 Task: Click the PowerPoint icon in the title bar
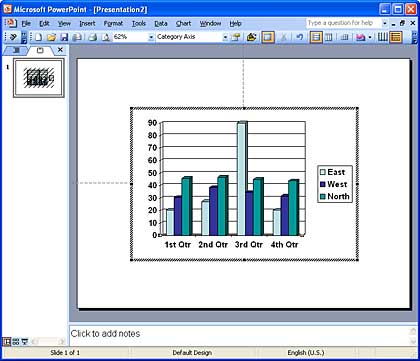point(7,9)
